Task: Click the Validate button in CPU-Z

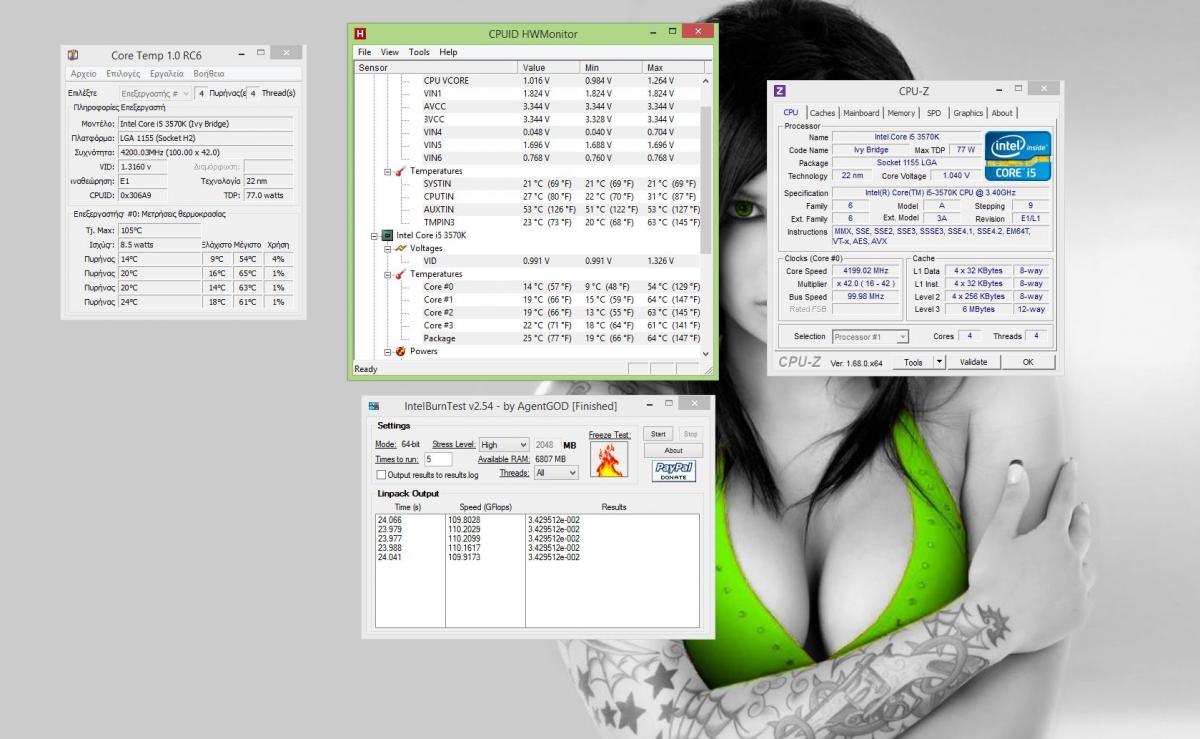Action: point(973,362)
